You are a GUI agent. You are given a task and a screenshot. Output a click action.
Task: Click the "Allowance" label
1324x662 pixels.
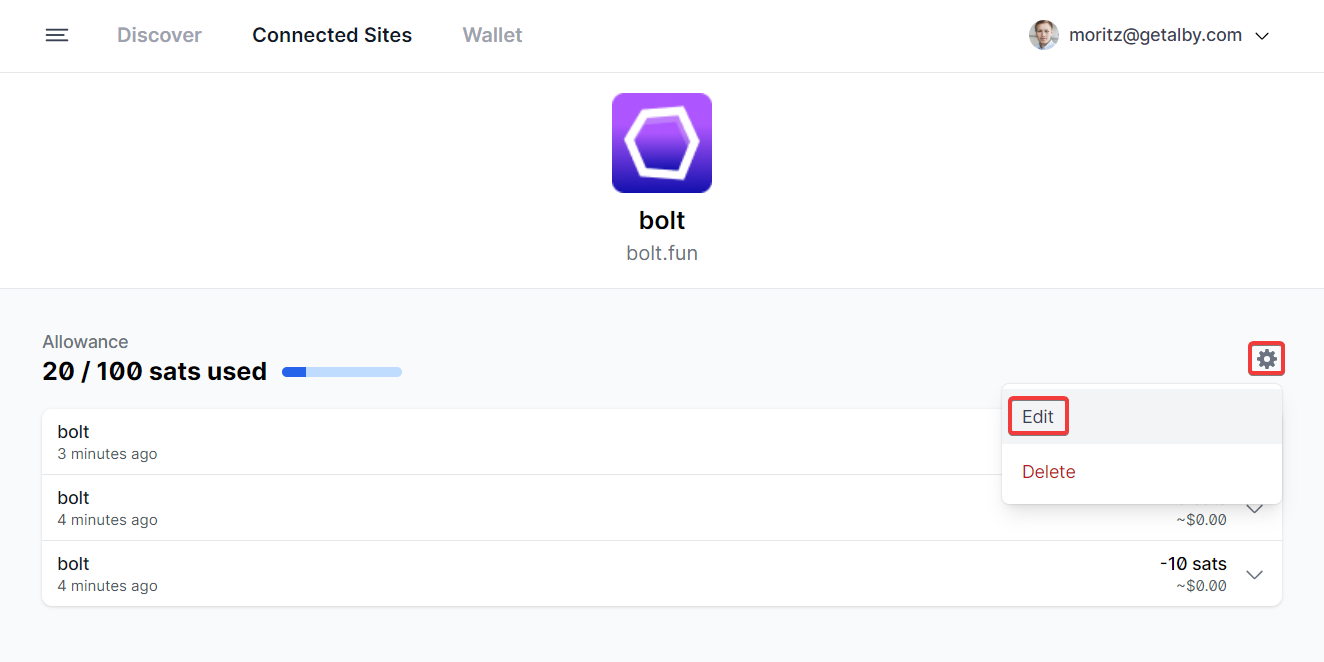point(85,342)
